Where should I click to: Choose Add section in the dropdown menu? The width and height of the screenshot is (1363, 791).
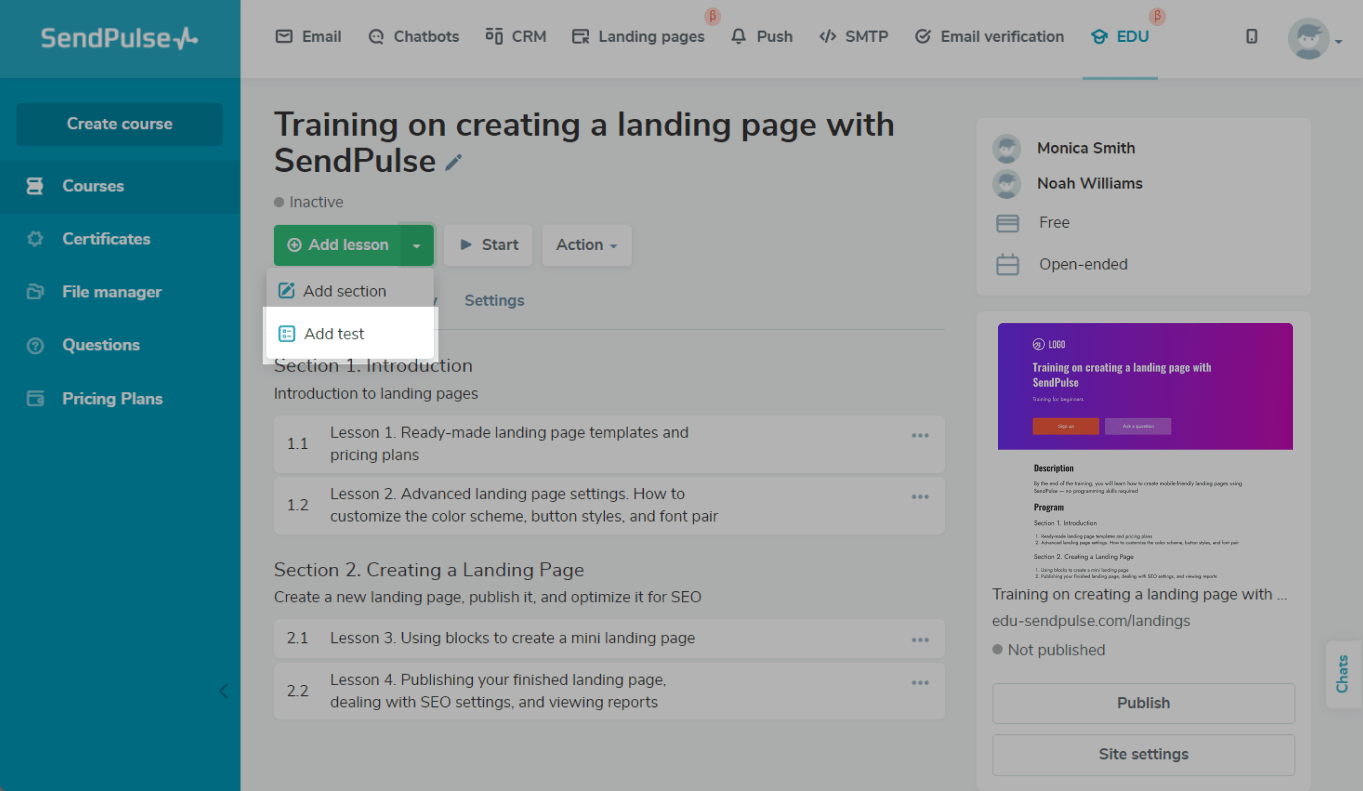click(344, 291)
